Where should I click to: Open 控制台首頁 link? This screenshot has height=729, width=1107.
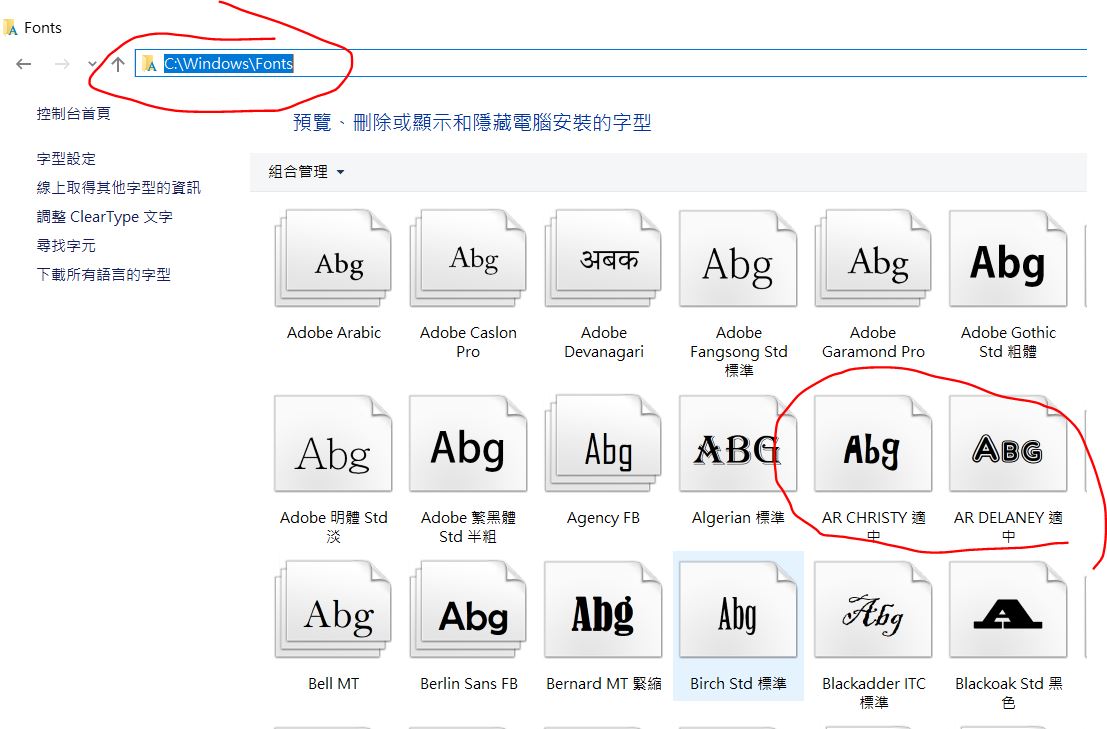73,114
